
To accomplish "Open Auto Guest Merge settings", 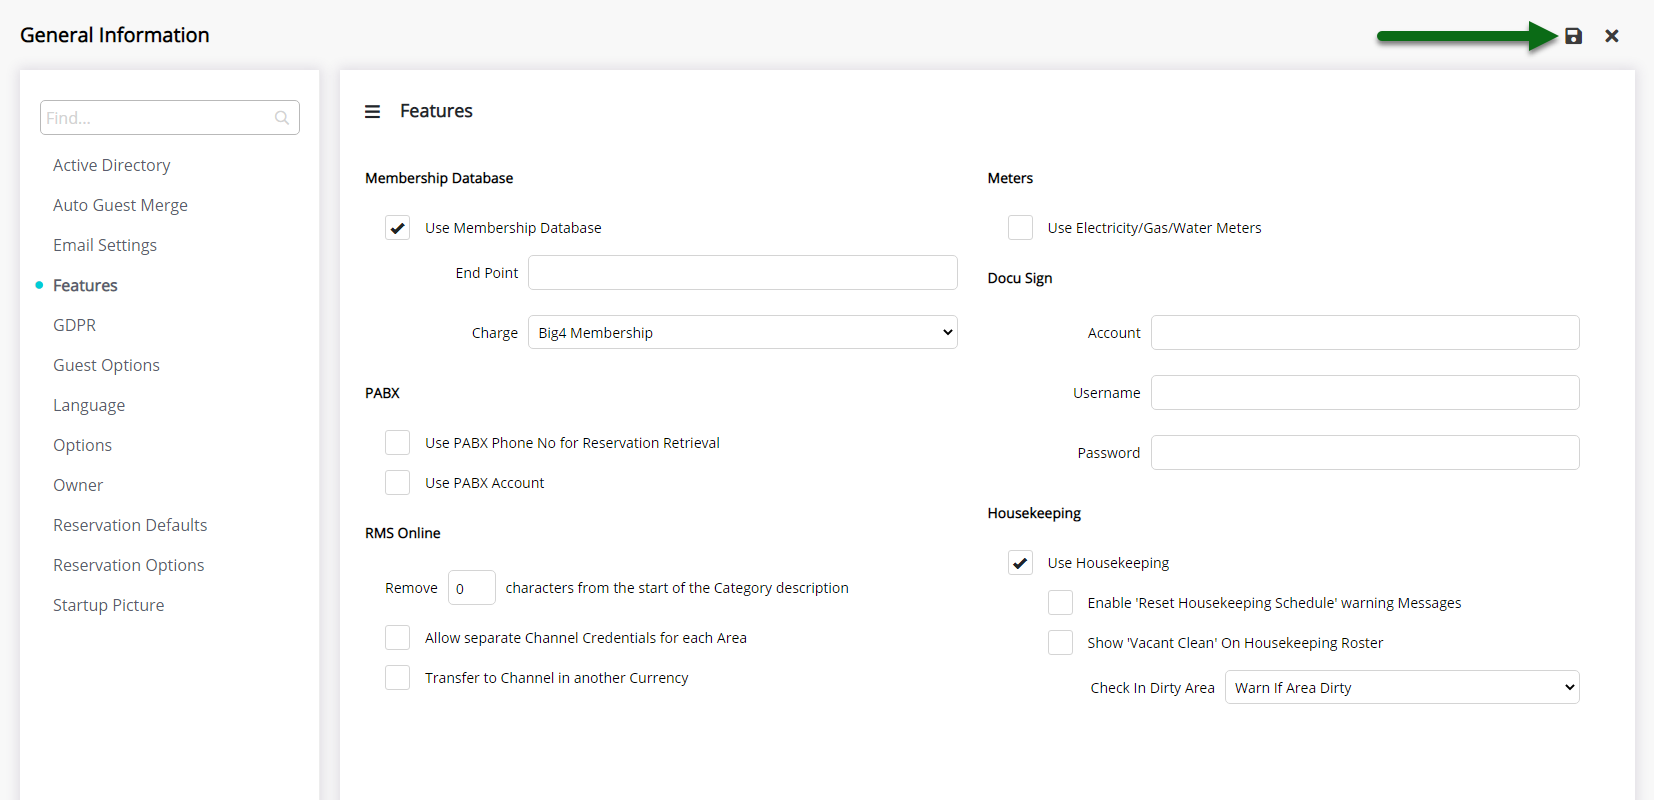I will [x=120, y=205].
